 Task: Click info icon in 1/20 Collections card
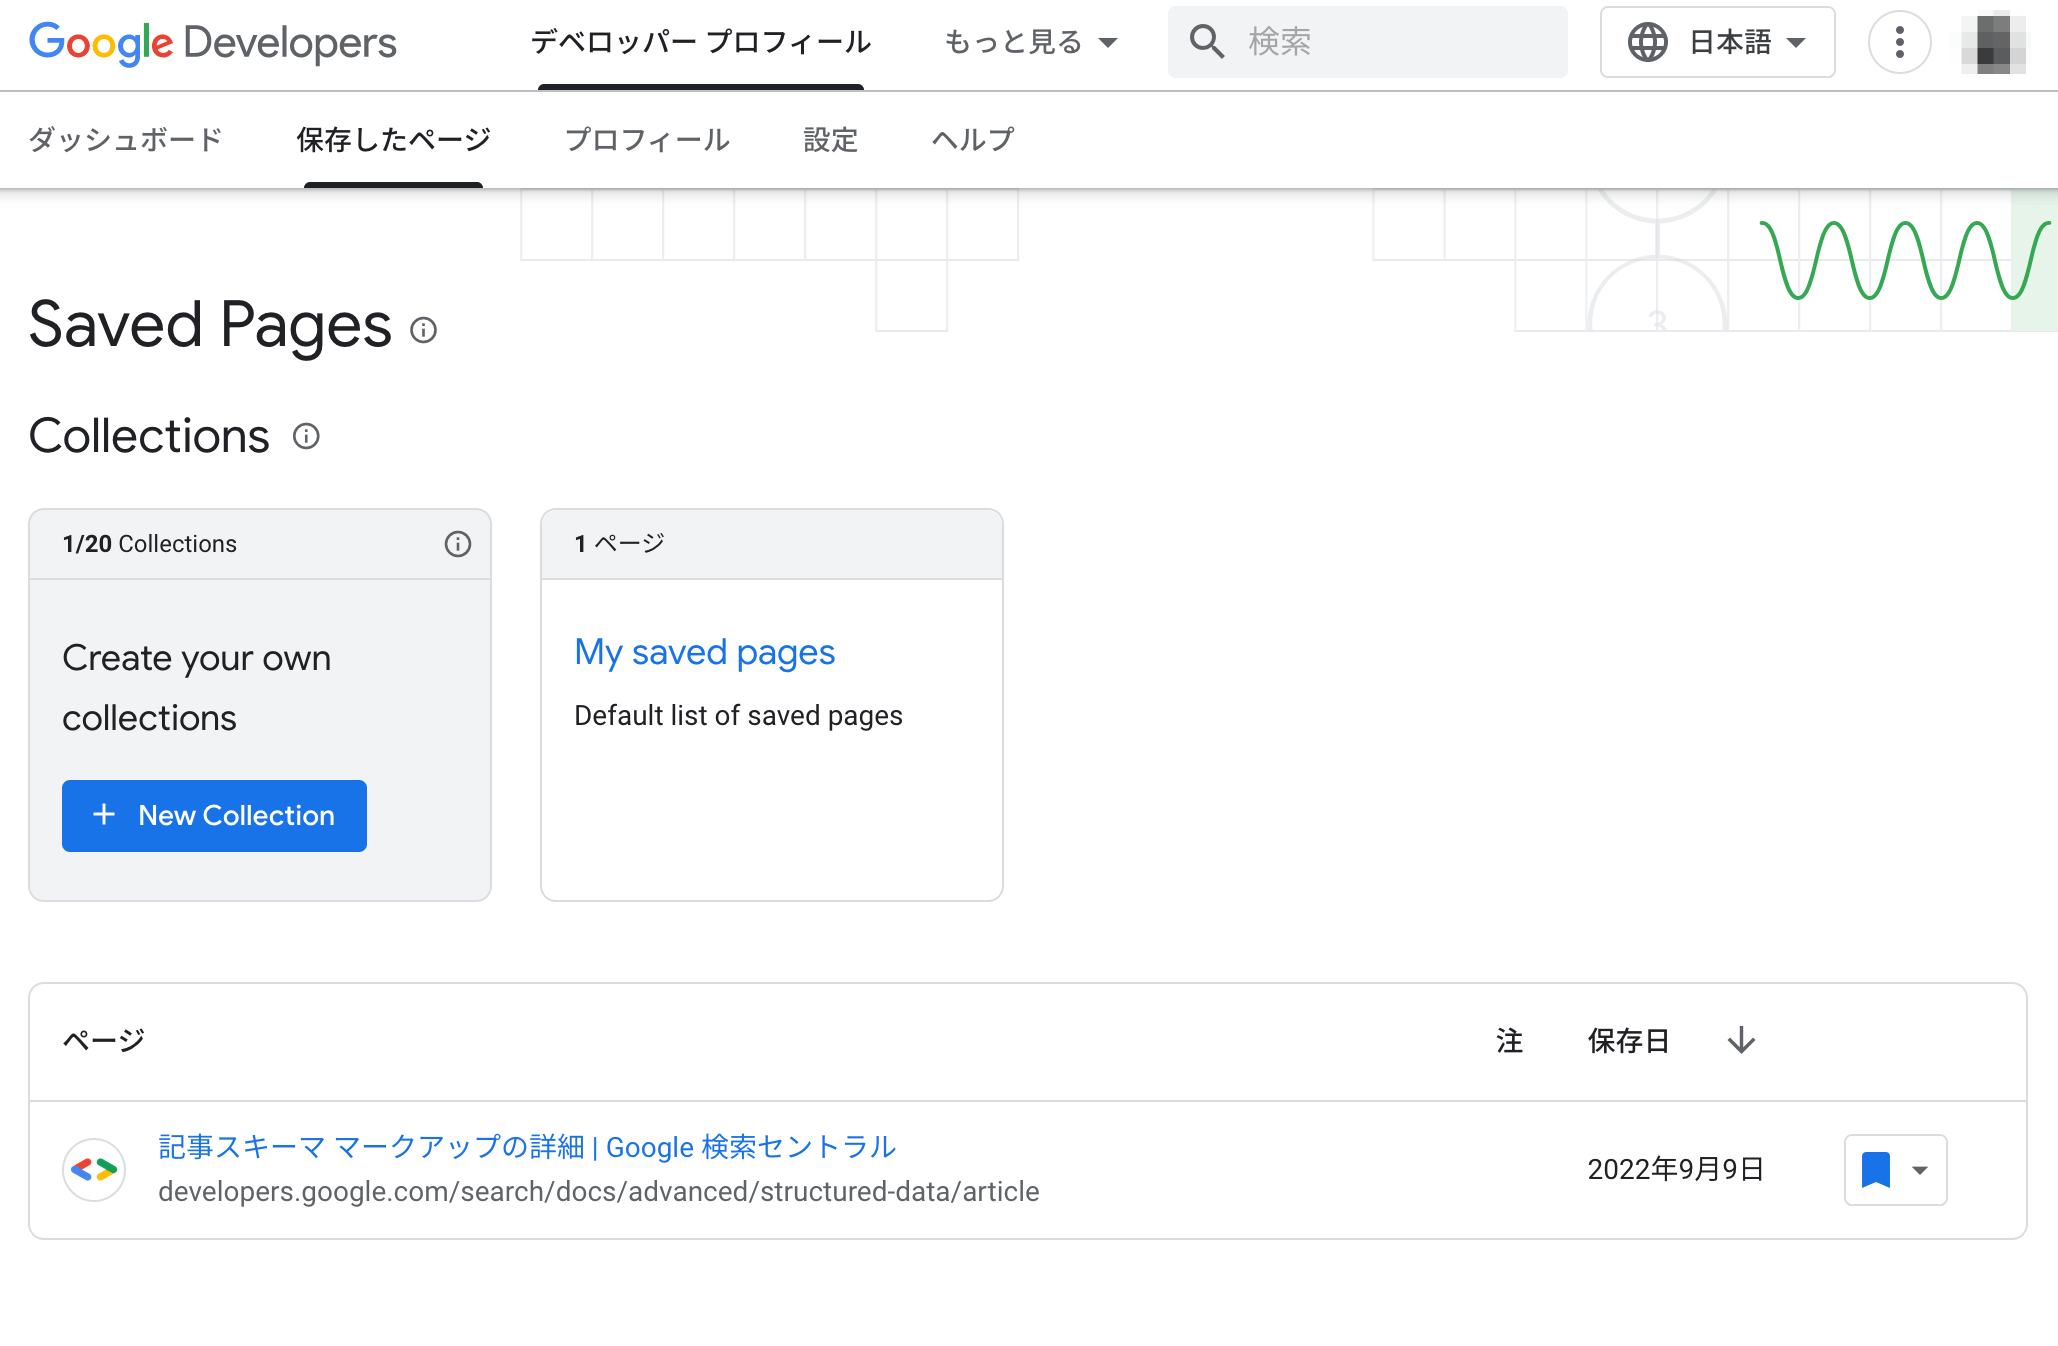pos(458,544)
